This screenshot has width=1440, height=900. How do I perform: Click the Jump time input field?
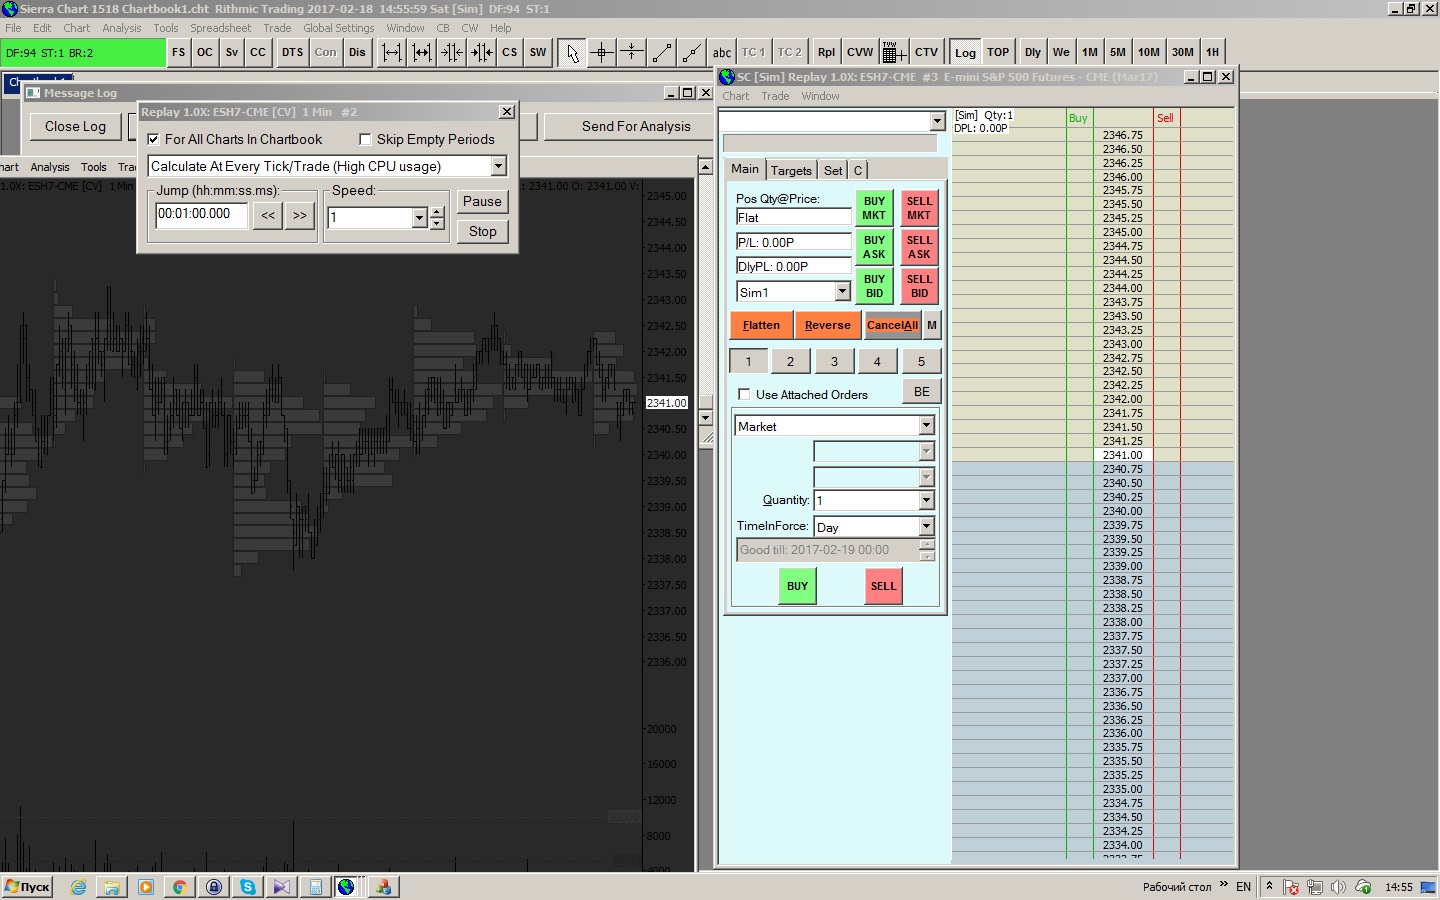[x=202, y=214]
